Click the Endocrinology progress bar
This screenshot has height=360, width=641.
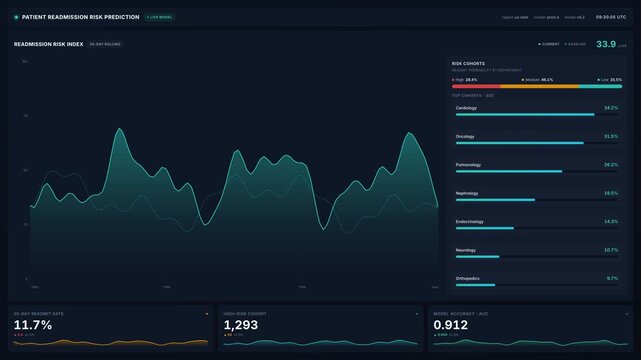click(x=537, y=228)
